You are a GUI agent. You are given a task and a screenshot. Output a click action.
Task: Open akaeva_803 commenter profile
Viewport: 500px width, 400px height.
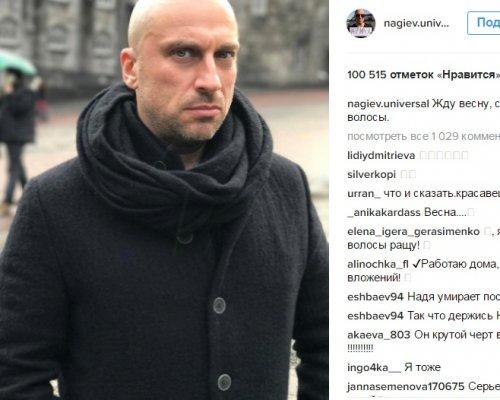coord(379,335)
